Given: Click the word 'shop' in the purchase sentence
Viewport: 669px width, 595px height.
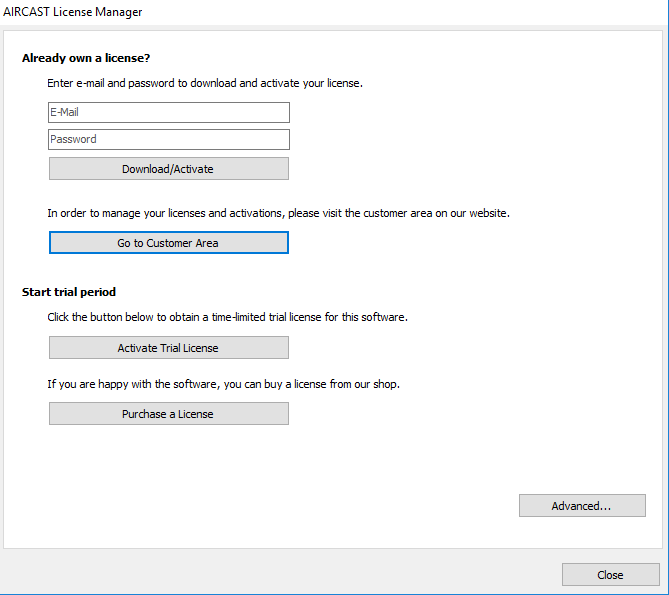Looking at the screenshot, I should (x=385, y=384).
